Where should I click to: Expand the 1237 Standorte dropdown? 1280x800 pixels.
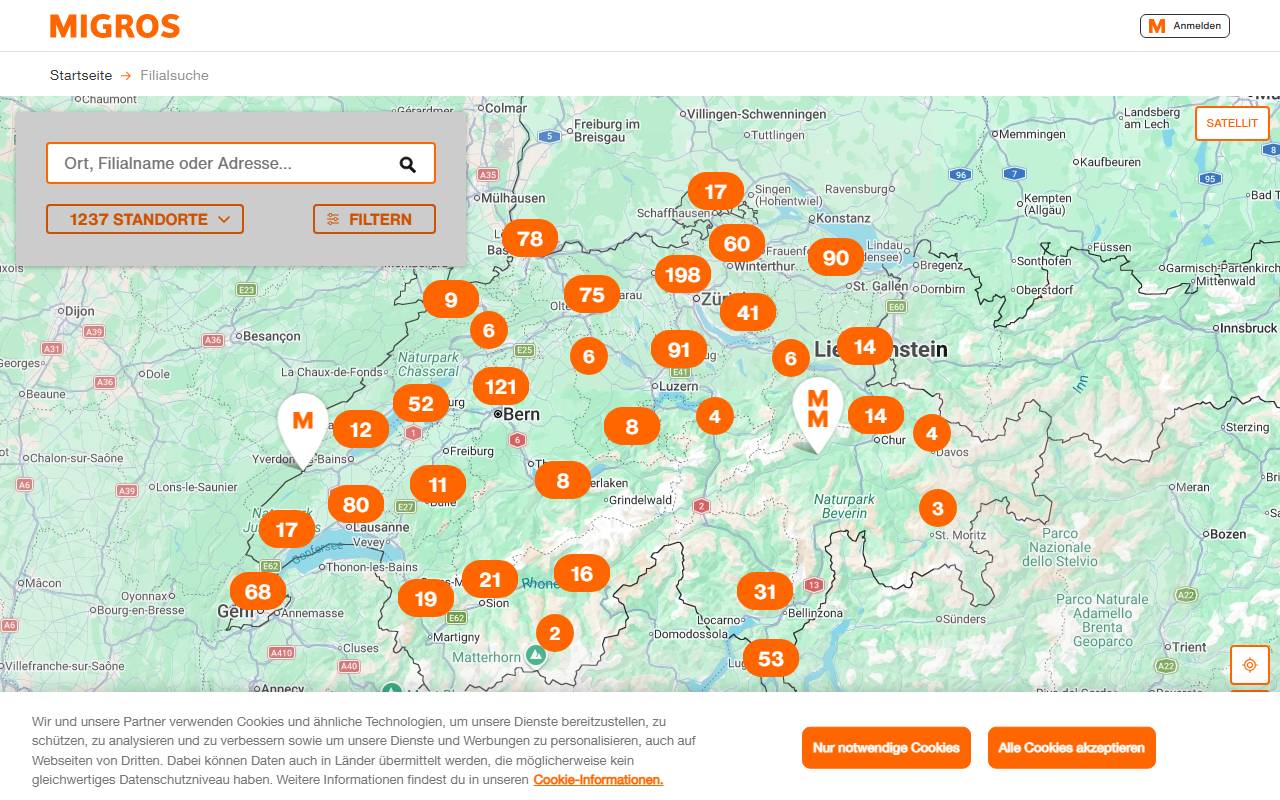pos(145,219)
